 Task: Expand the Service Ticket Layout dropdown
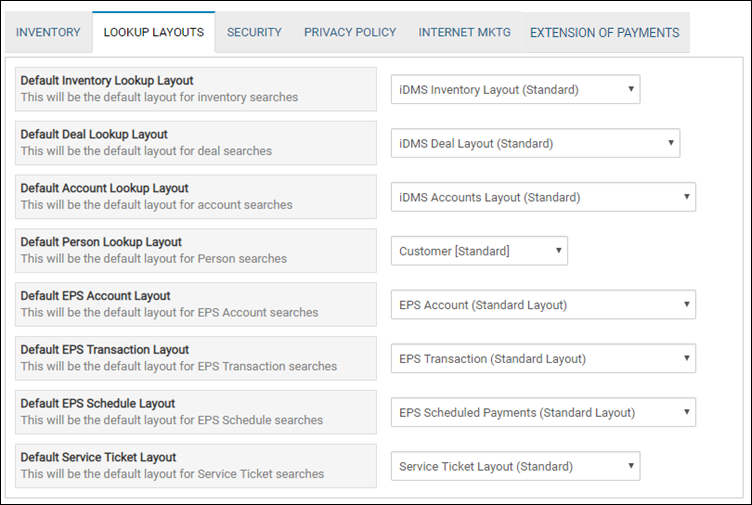pos(516,466)
